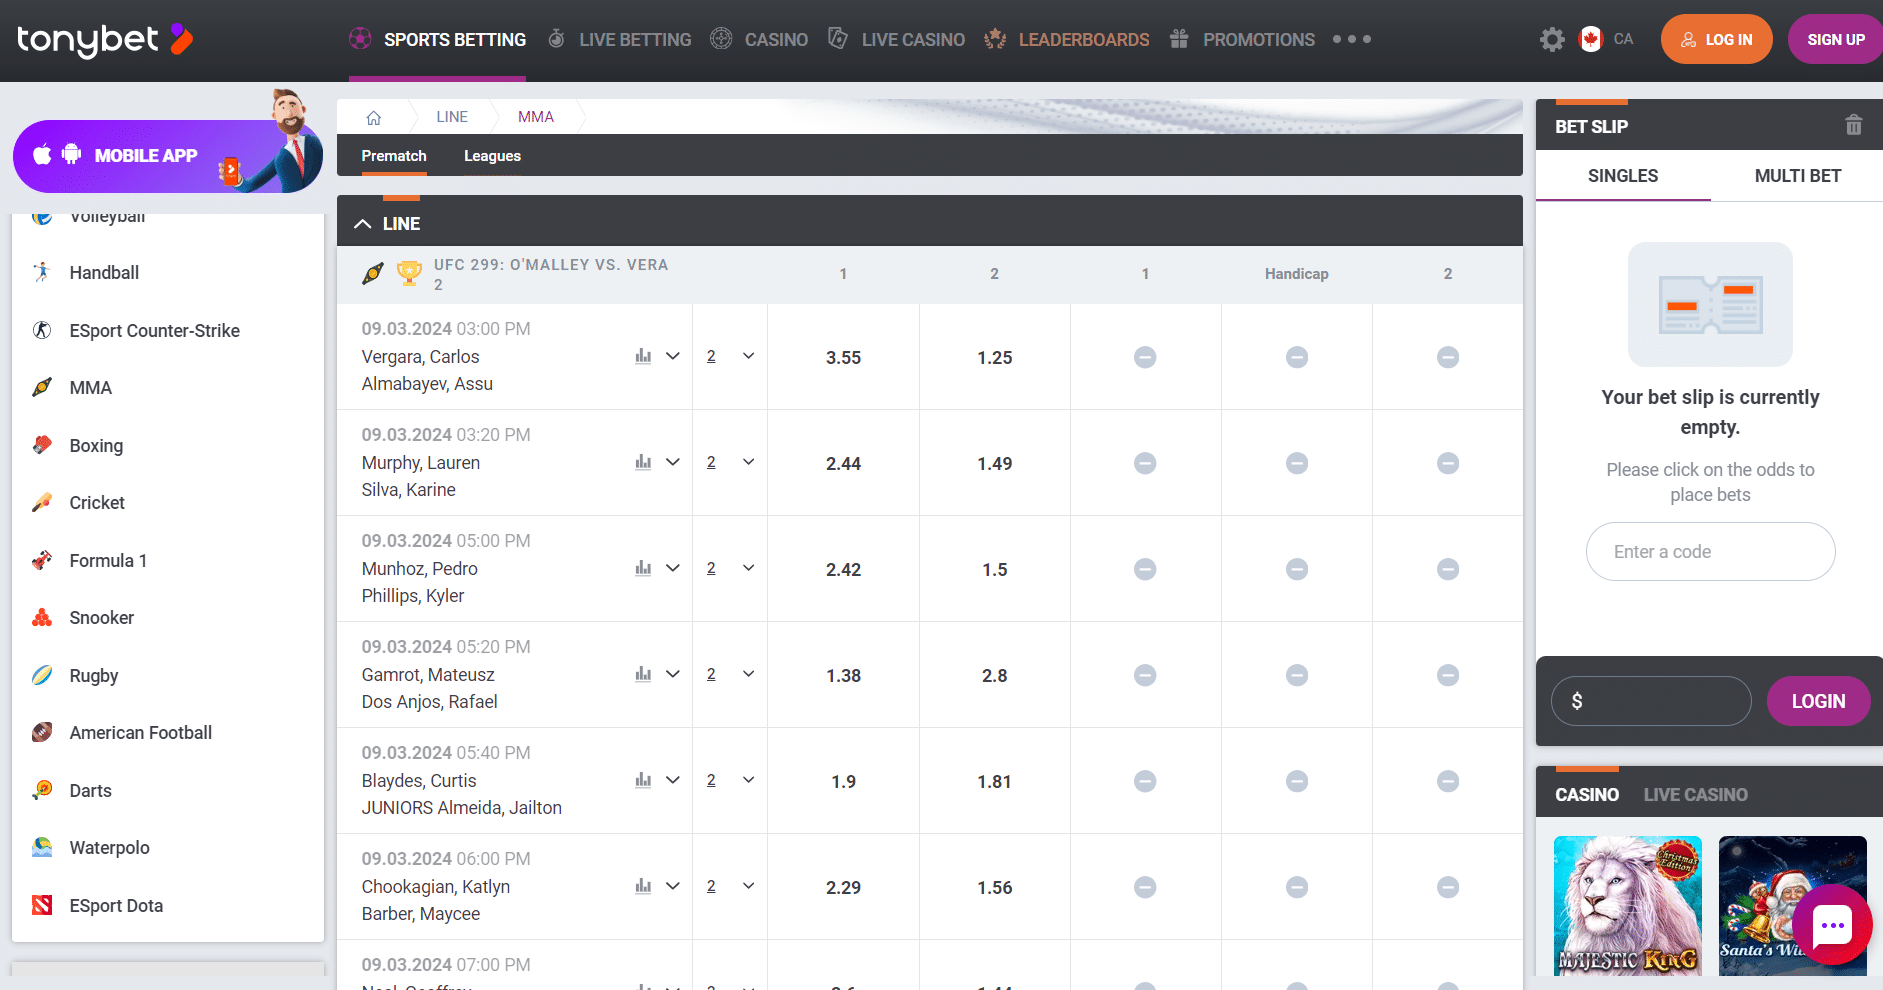
Task: Switch to Sports Betting section
Action: click(x=437, y=40)
